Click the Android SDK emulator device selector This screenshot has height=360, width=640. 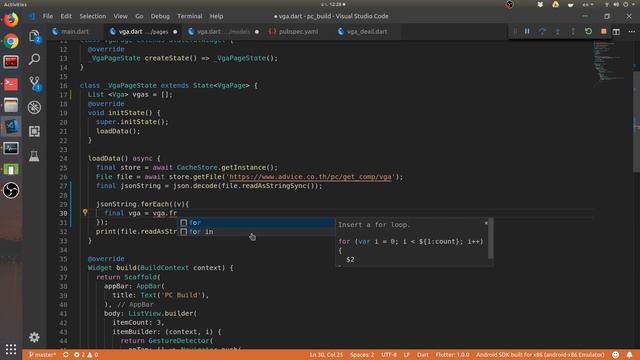click(540, 355)
